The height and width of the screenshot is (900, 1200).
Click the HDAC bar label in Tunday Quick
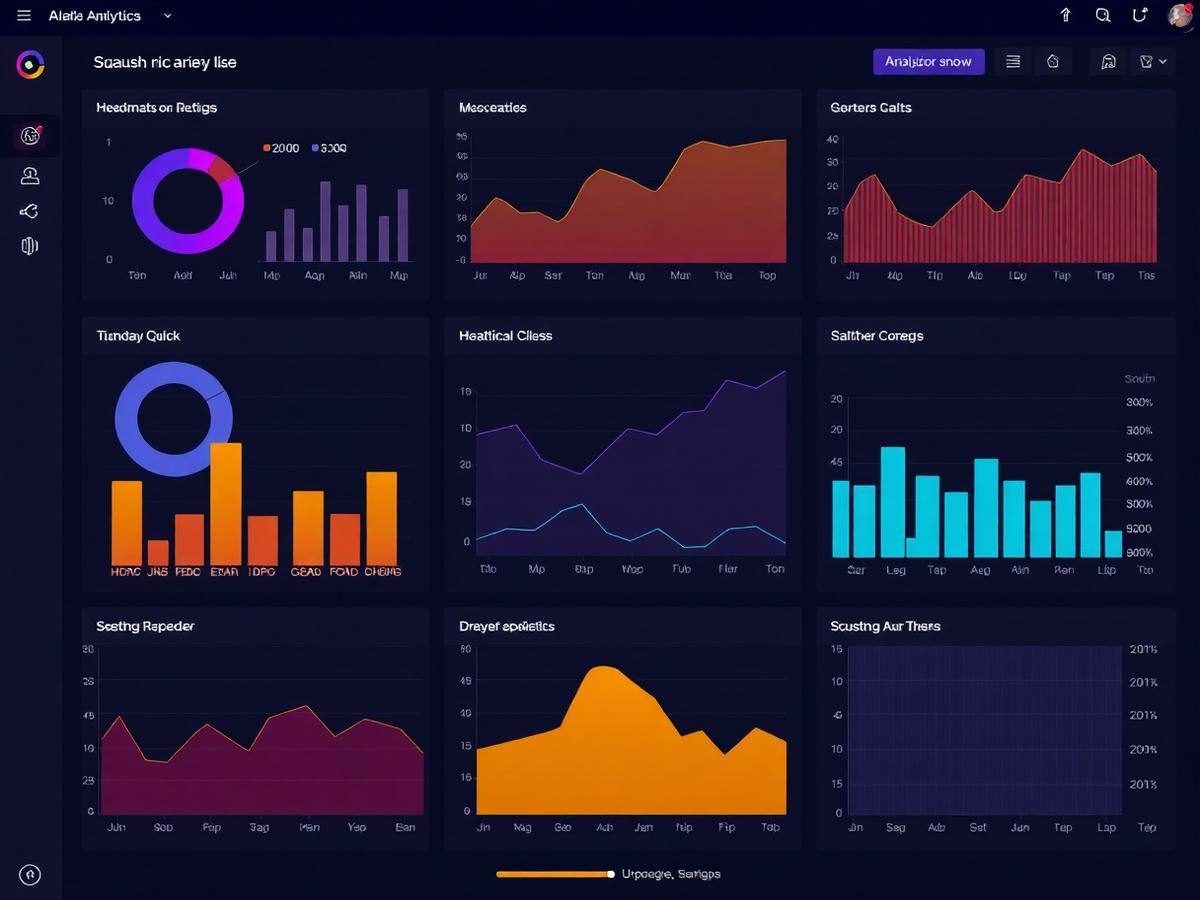coord(126,572)
